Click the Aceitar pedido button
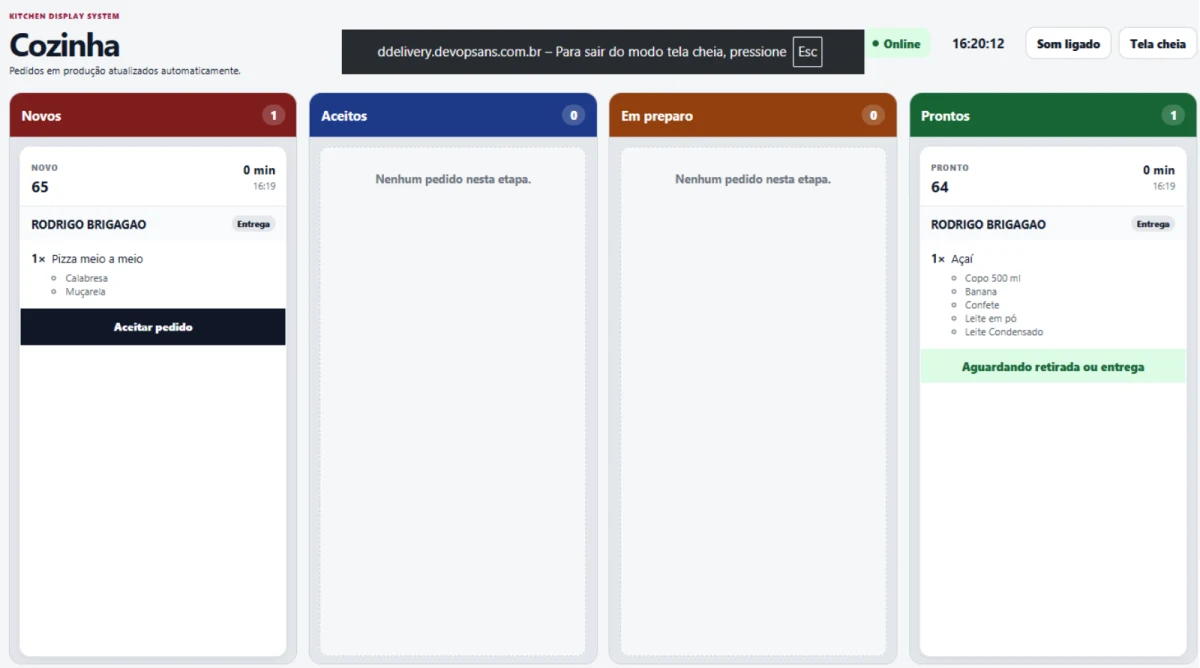 pyautogui.click(x=153, y=327)
